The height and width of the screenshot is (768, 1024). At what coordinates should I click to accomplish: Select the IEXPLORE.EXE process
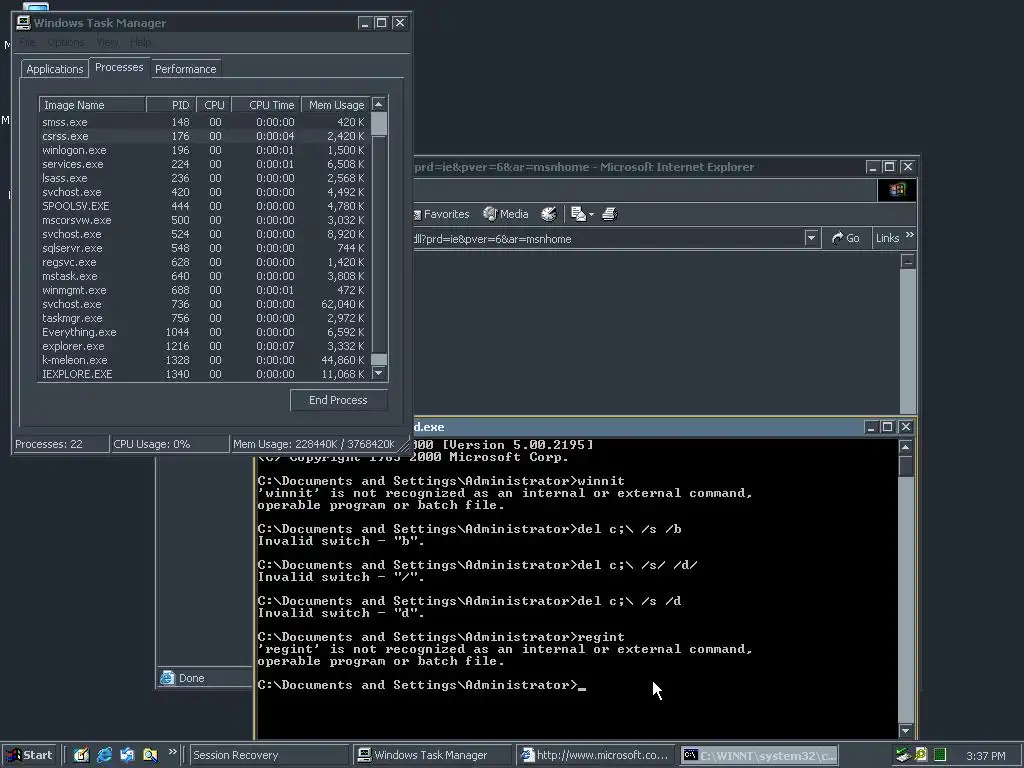tap(204, 374)
